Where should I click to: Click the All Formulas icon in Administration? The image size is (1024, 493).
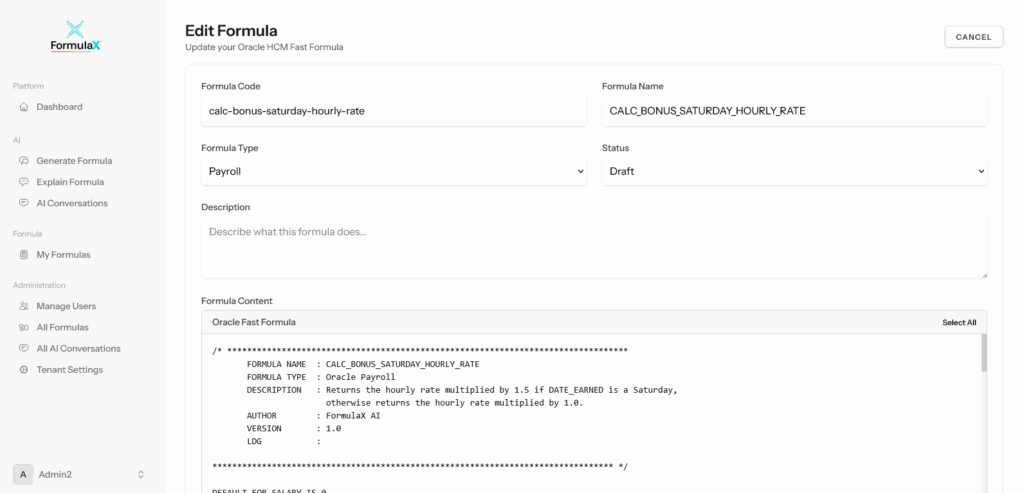24,327
